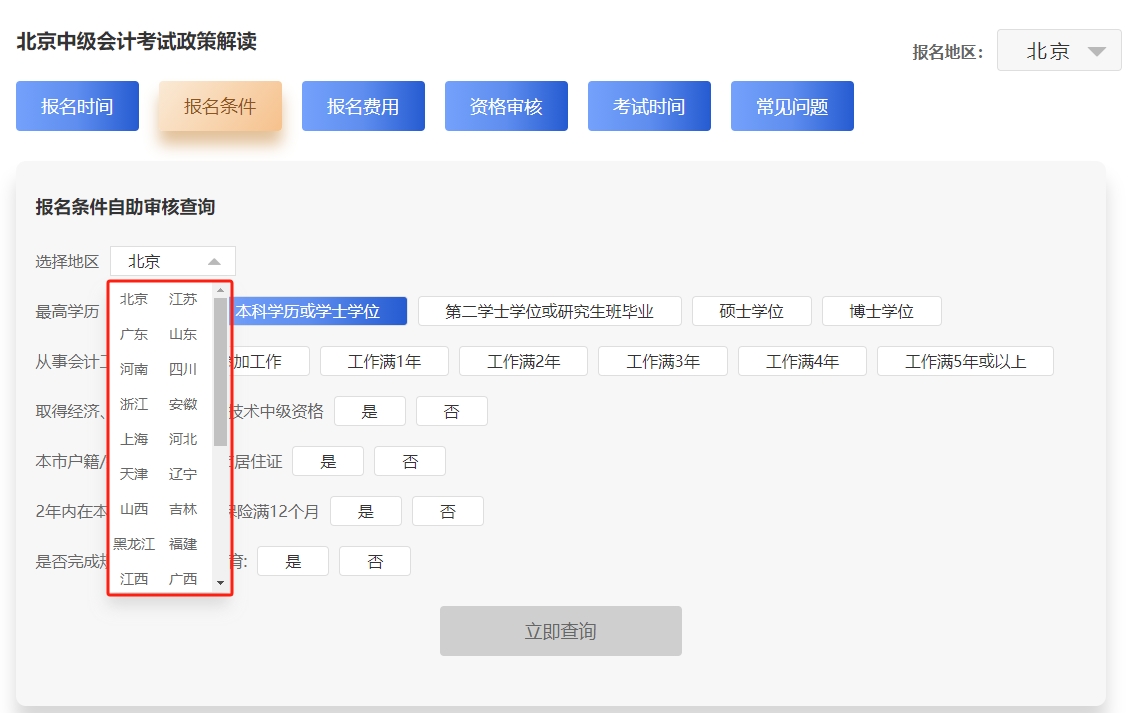
Task: Click 是 for 保险满12个月 question
Action: pos(366,510)
